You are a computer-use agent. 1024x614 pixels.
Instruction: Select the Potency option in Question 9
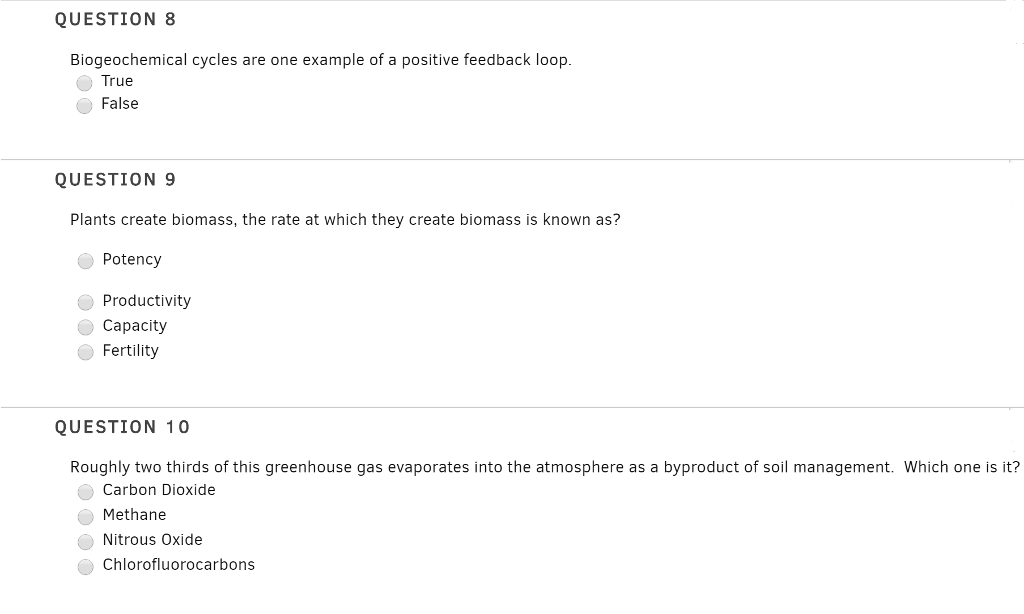(86, 261)
